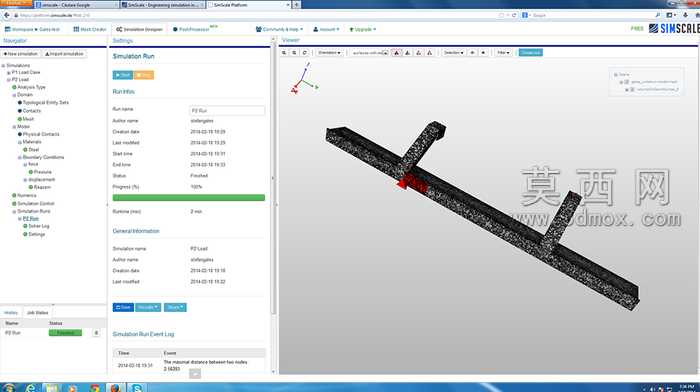Open the middle blue dropdown button beside Save
The width and height of the screenshot is (700, 392).
[x=148, y=307]
